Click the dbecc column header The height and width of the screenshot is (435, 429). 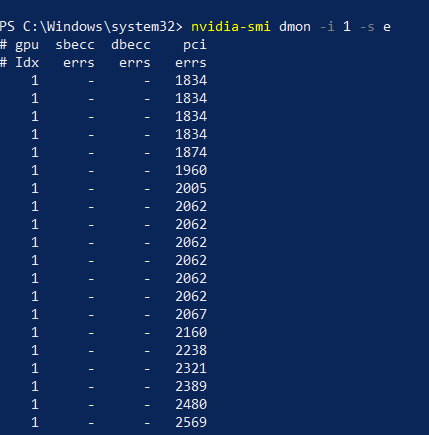[x=131, y=45]
